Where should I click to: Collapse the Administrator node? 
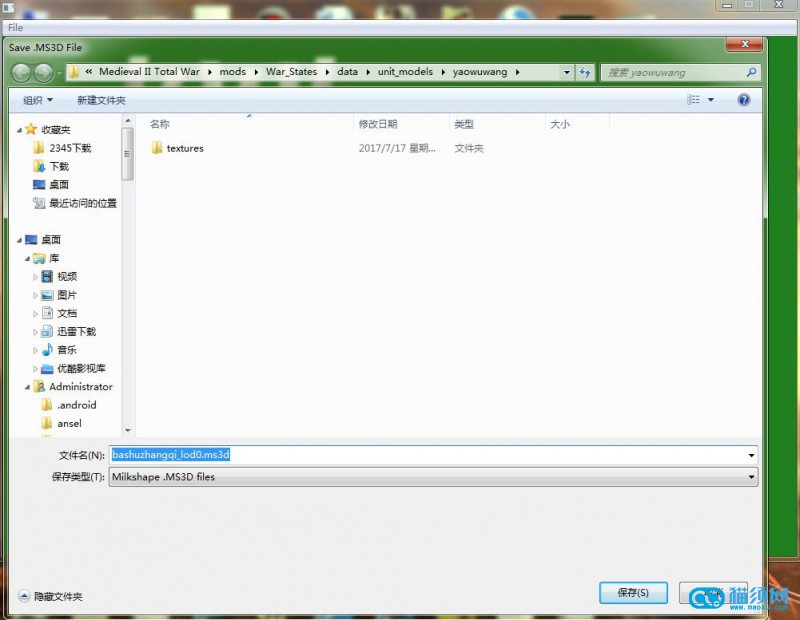28,387
